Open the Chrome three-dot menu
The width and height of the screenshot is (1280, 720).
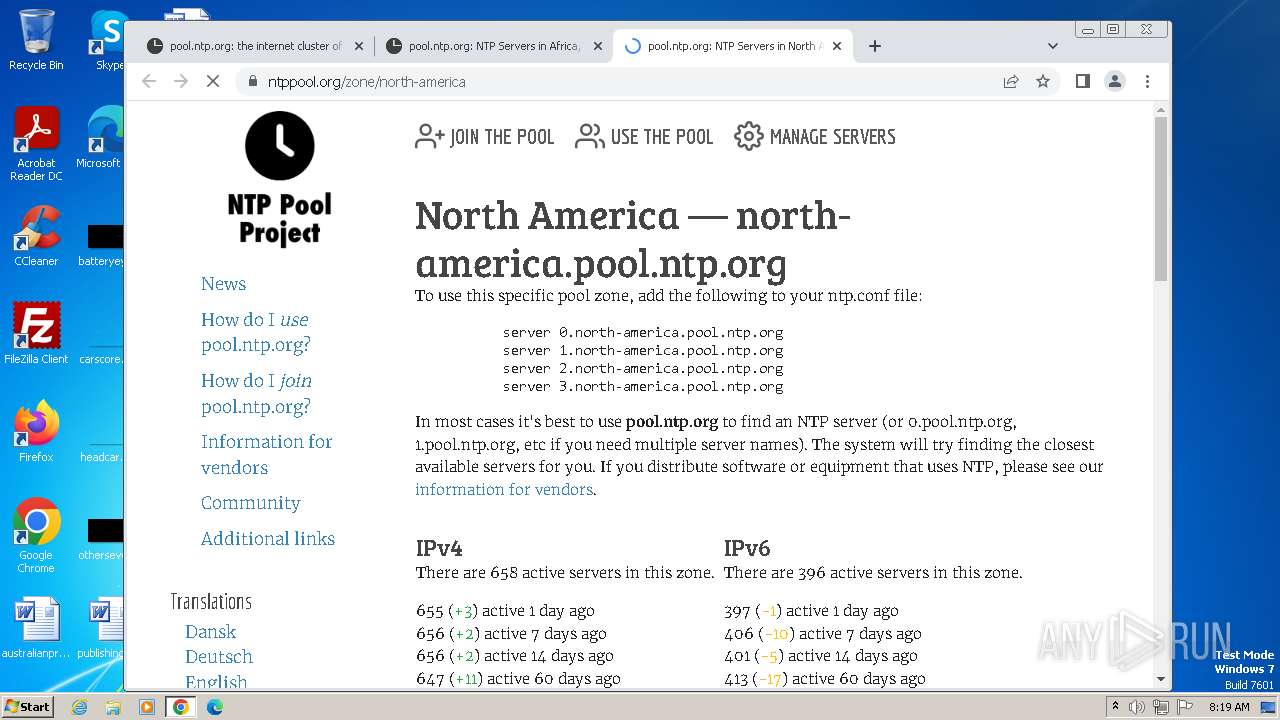tap(1147, 81)
